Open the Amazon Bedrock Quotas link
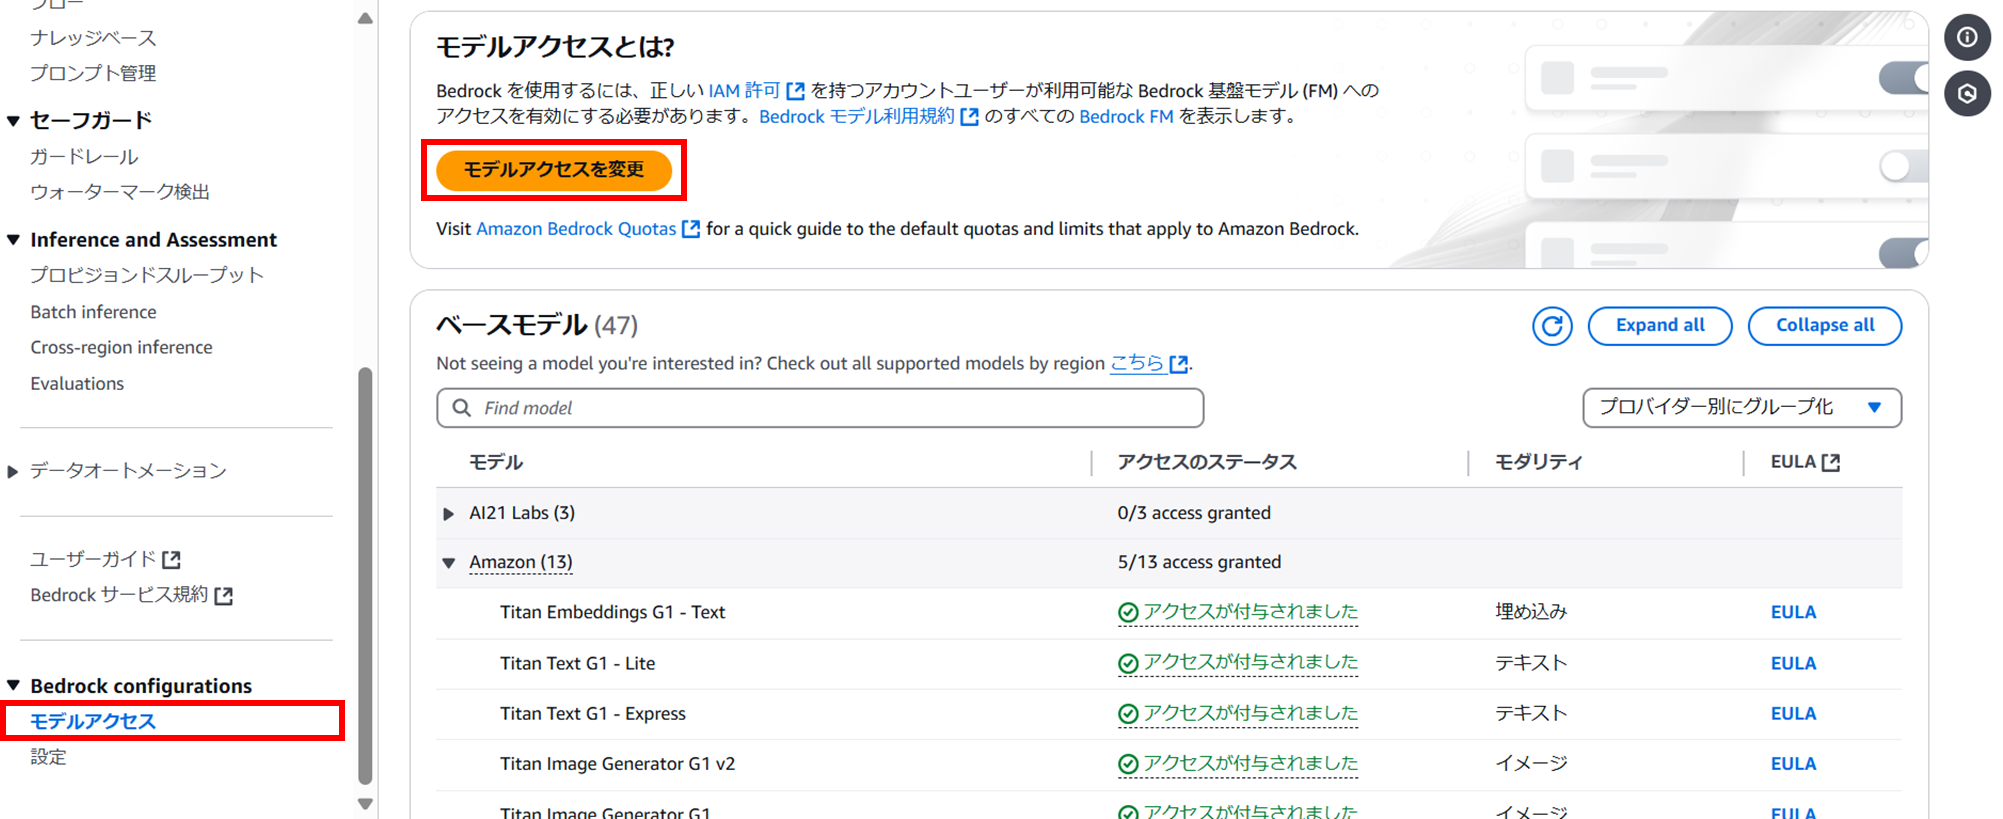This screenshot has width=2003, height=819. coord(576,229)
